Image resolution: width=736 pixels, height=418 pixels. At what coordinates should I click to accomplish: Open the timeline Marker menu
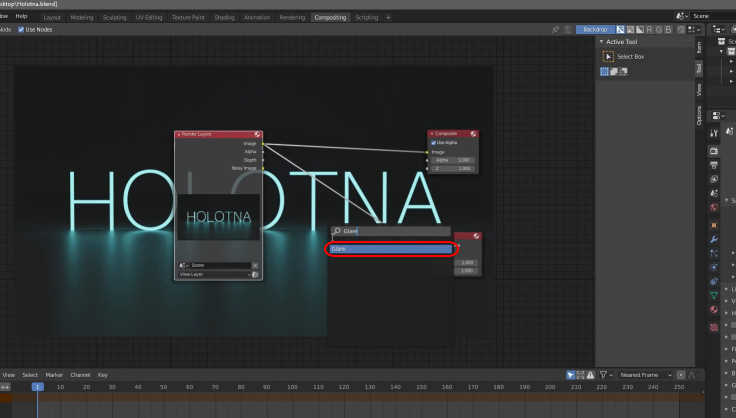pyautogui.click(x=54, y=375)
